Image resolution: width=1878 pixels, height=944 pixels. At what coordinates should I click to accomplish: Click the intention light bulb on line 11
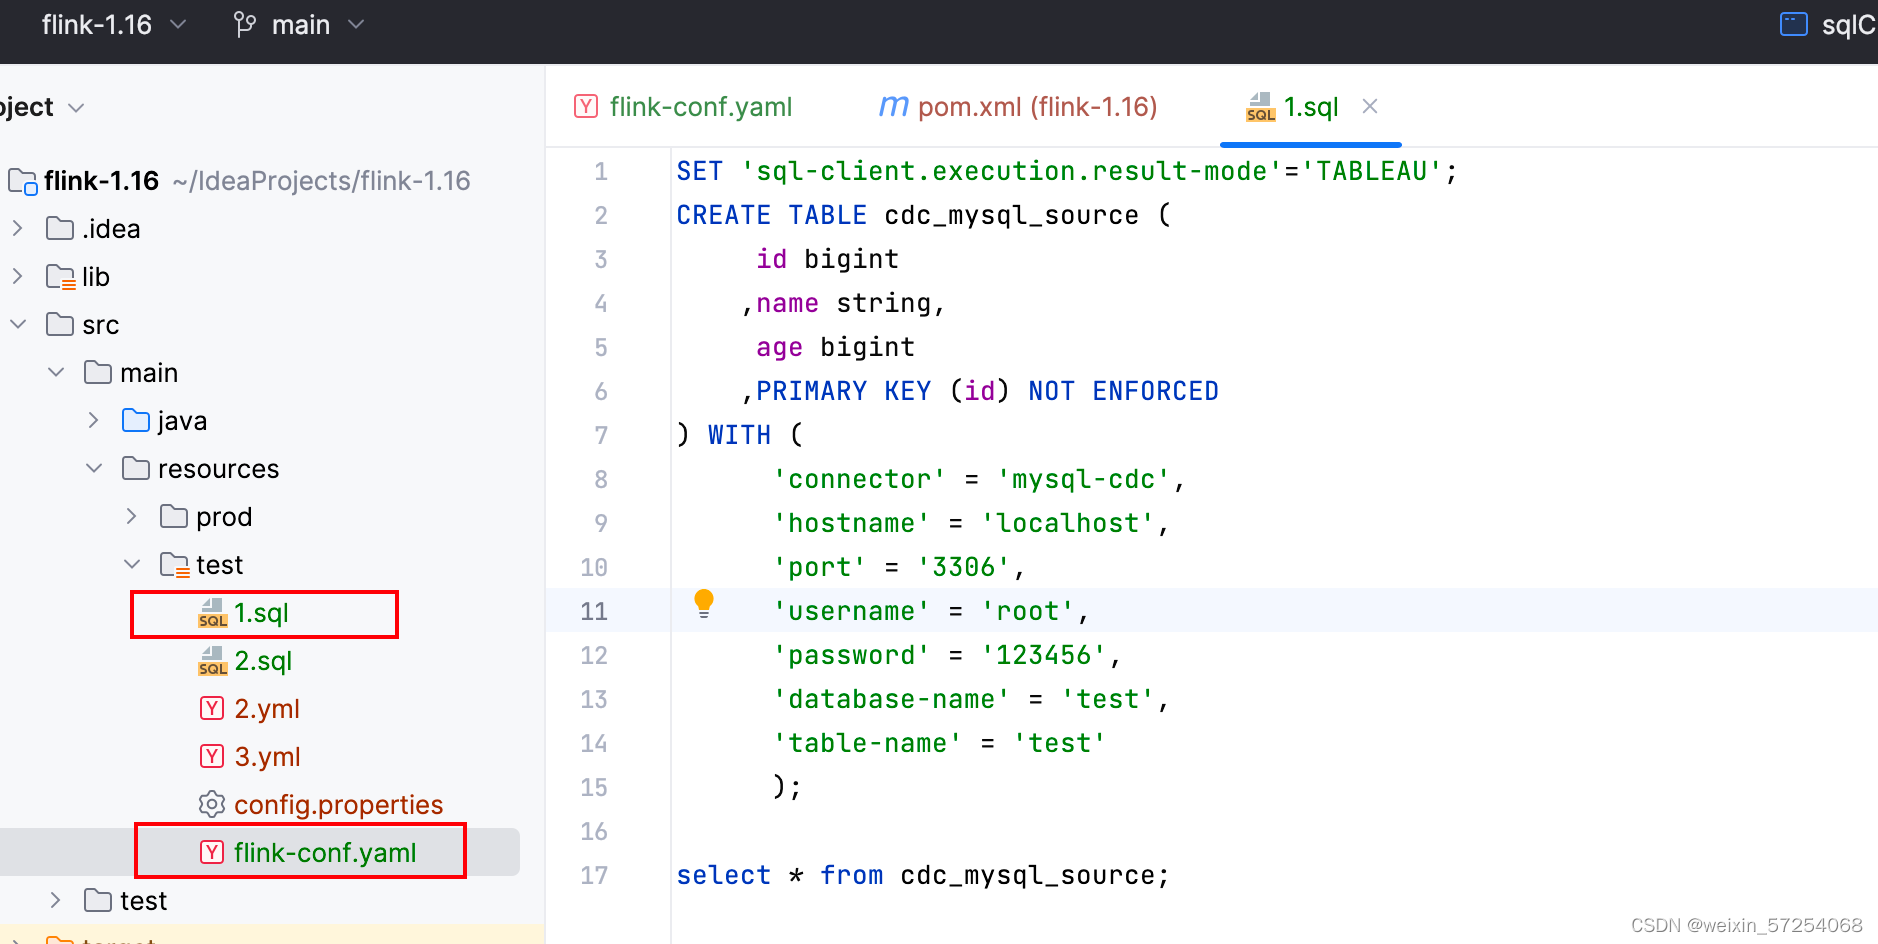[x=703, y=603]
